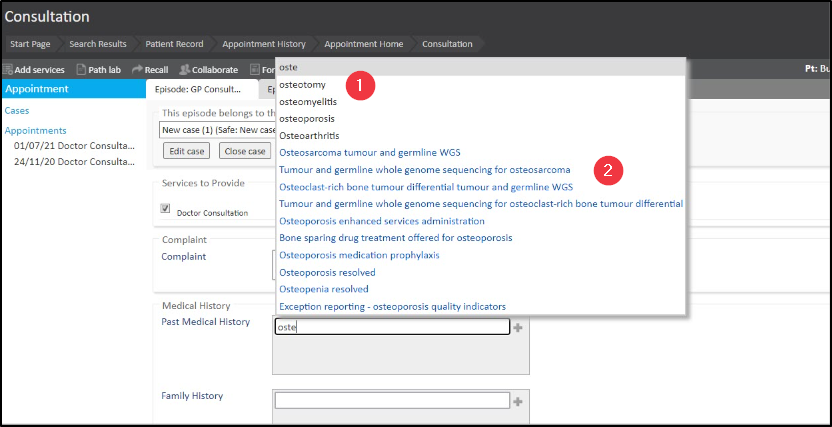Image resolution: width=832 pixels, height=427 pixels.
Task: Navigate to Appointment History breadcrumb
Action: [263, 44]
